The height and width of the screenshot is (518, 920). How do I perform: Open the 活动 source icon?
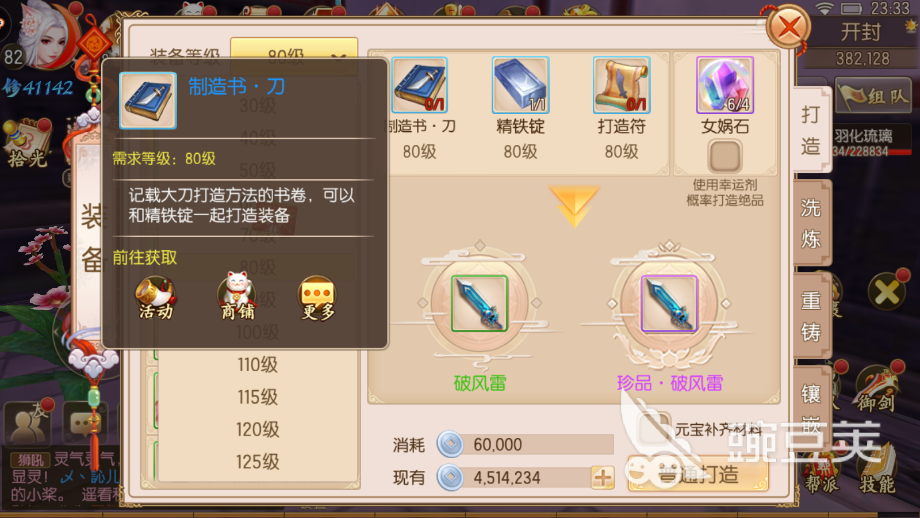pyautogui.click(x=155, y=298)
